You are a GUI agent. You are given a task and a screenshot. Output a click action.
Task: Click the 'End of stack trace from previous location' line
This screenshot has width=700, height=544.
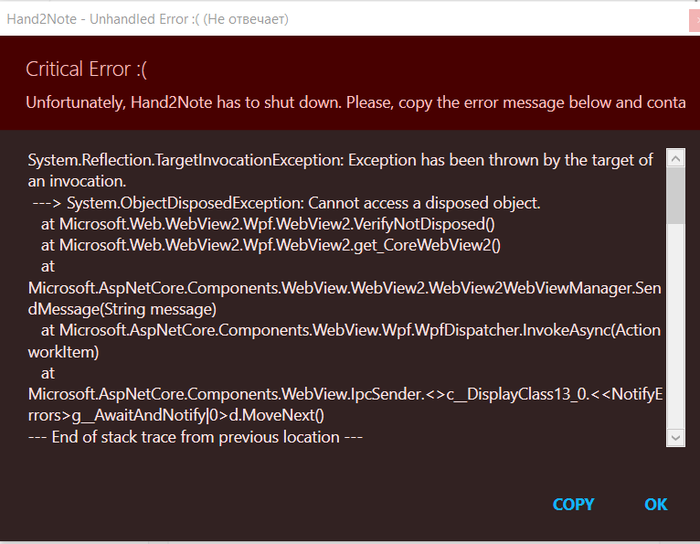click(x=195, y=437)
